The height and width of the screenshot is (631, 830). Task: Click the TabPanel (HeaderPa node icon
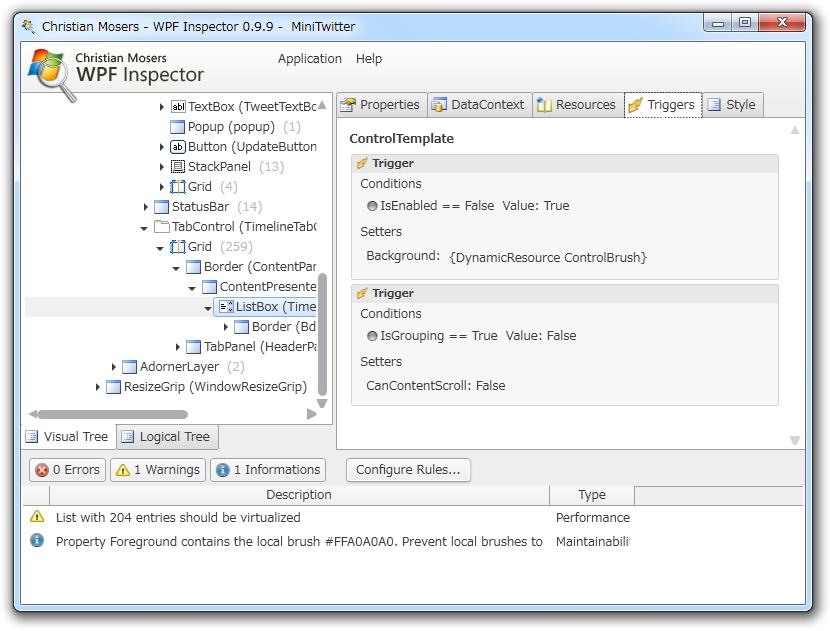[x=194, y=347]
